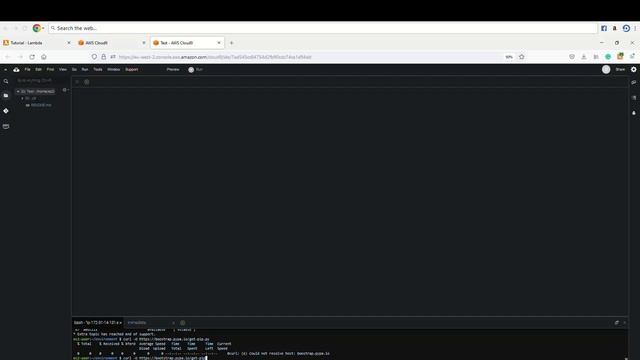Open environment tree settings gear dropdown

[65, 90]
